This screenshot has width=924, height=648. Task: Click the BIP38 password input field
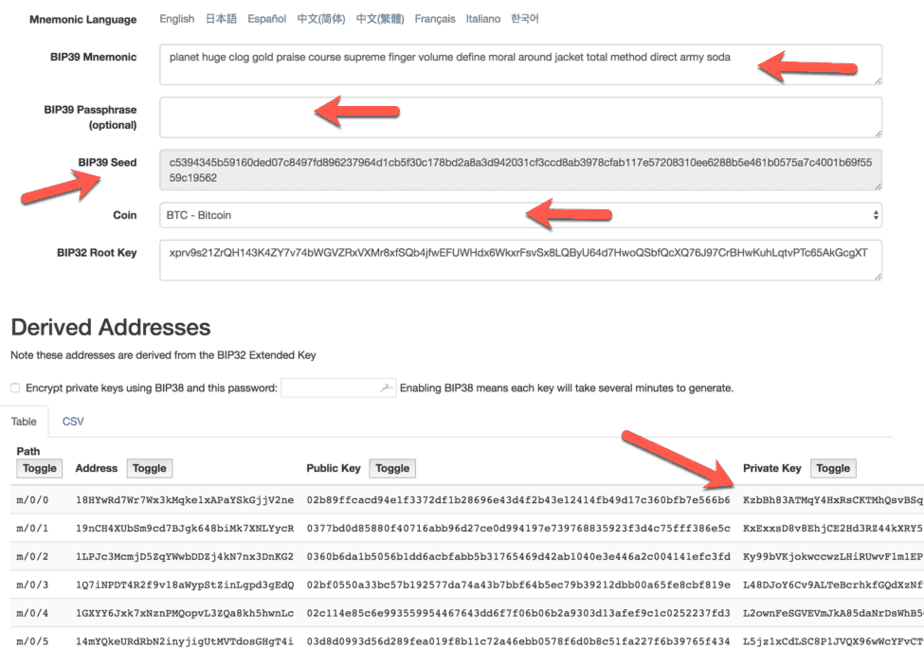click(x=338, y=388)
